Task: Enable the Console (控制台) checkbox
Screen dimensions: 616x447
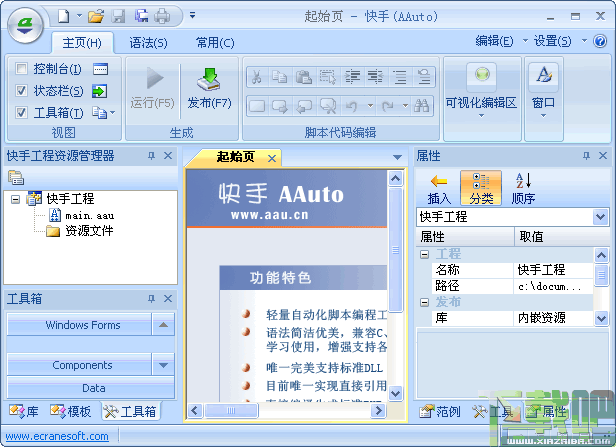Action: click(21, 69)
